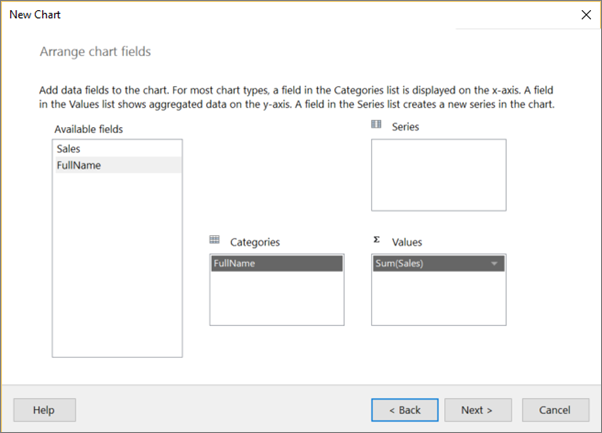Screen dimensions: 602x433
Task: Click the Series list icon
Action: point(376,125)
